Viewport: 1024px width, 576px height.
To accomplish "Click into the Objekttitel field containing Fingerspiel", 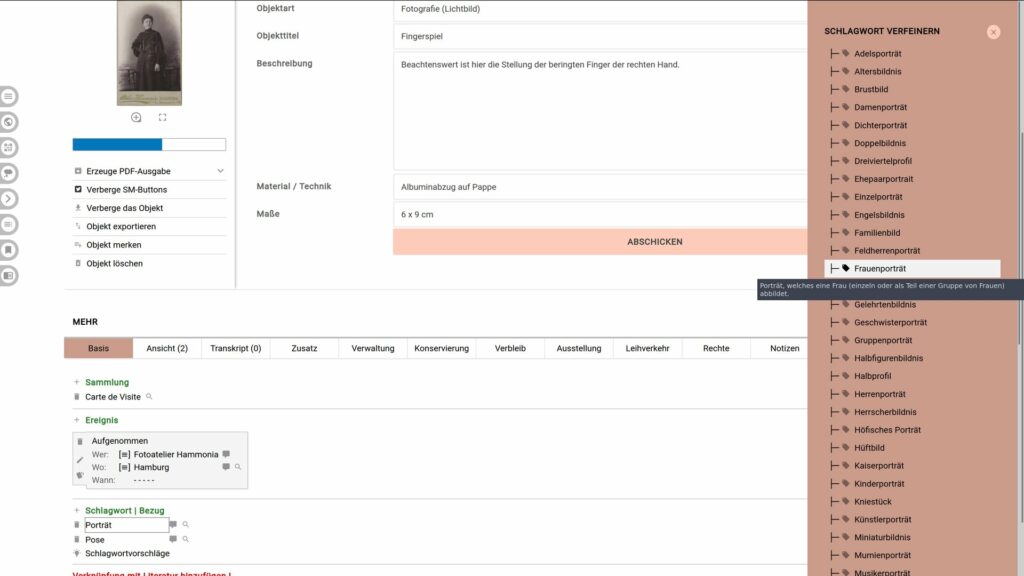I will click(x=600, y=37).
